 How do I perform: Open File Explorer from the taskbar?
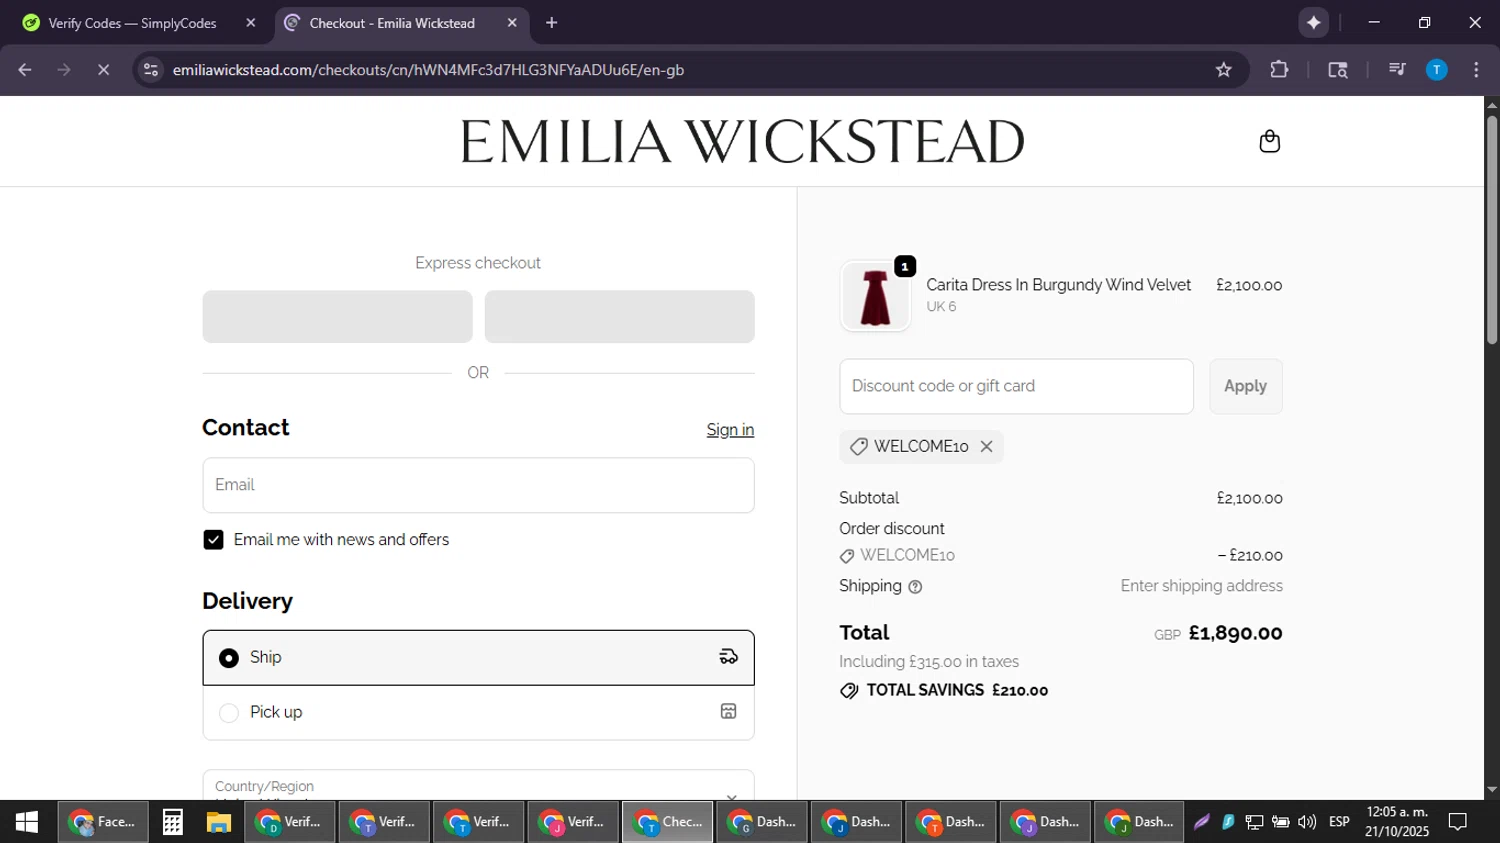pos(219,822)
